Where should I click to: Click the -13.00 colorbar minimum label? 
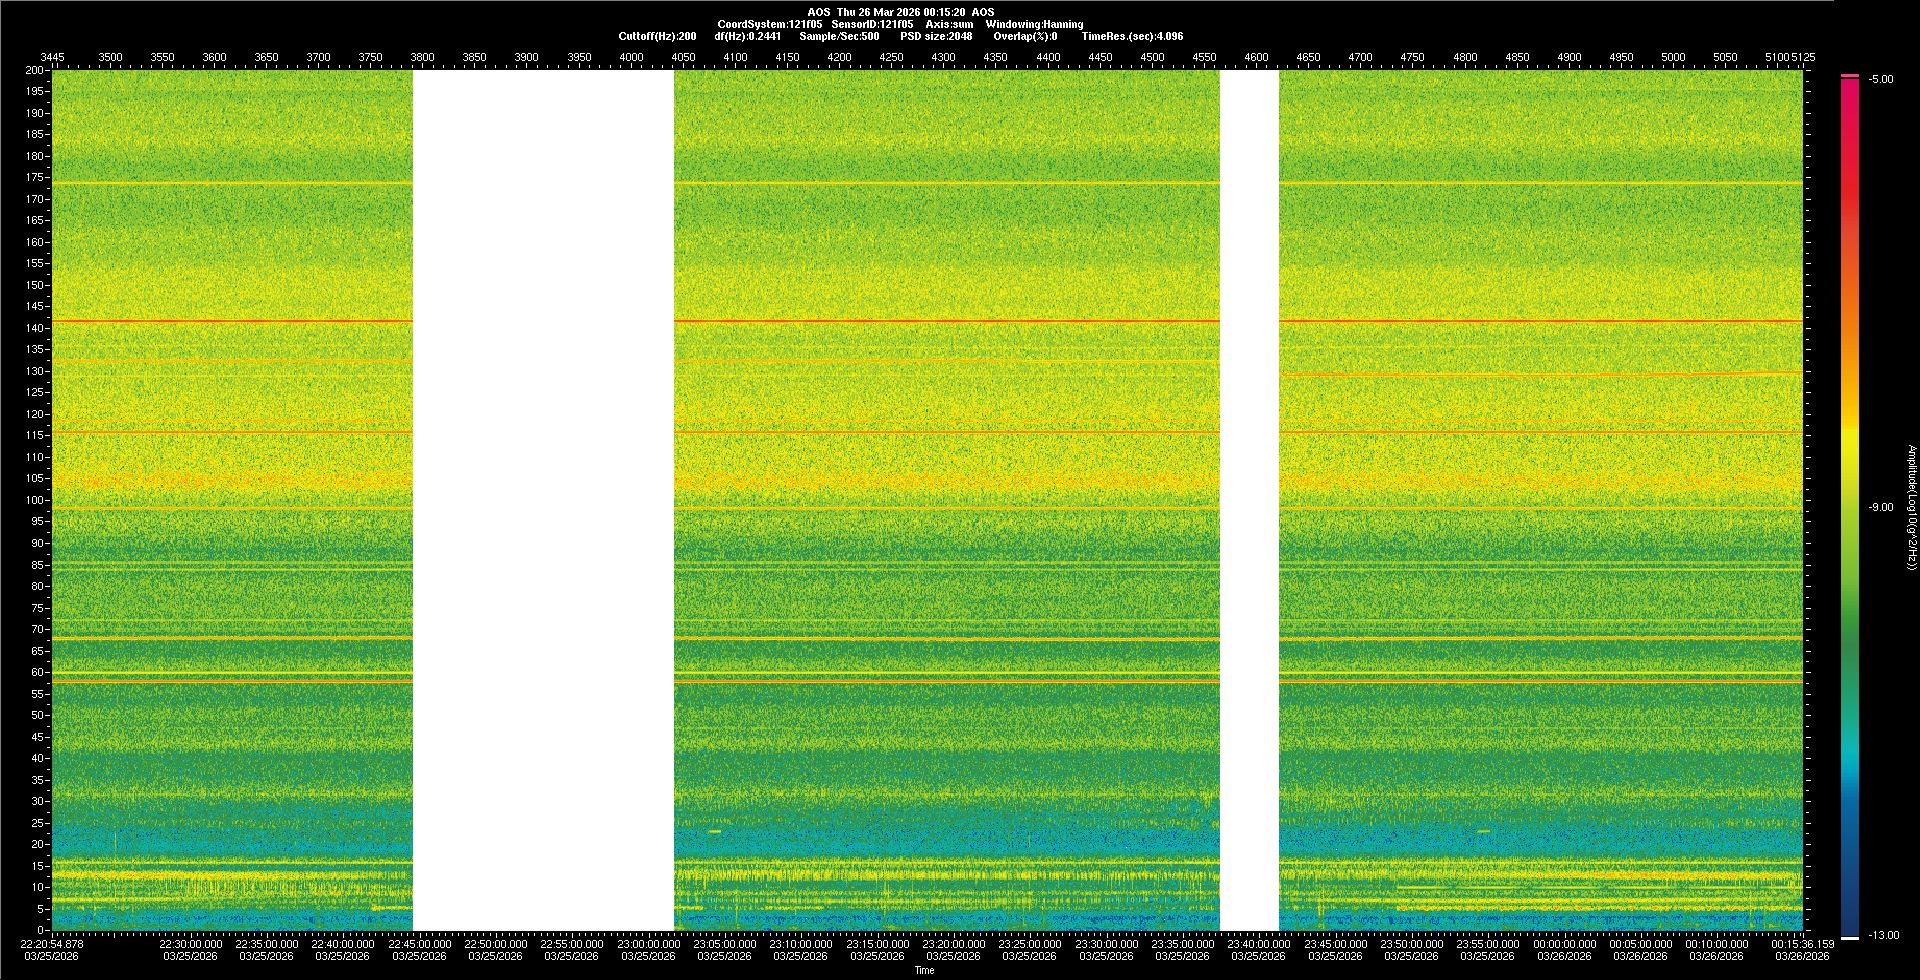coord(1882,935)
